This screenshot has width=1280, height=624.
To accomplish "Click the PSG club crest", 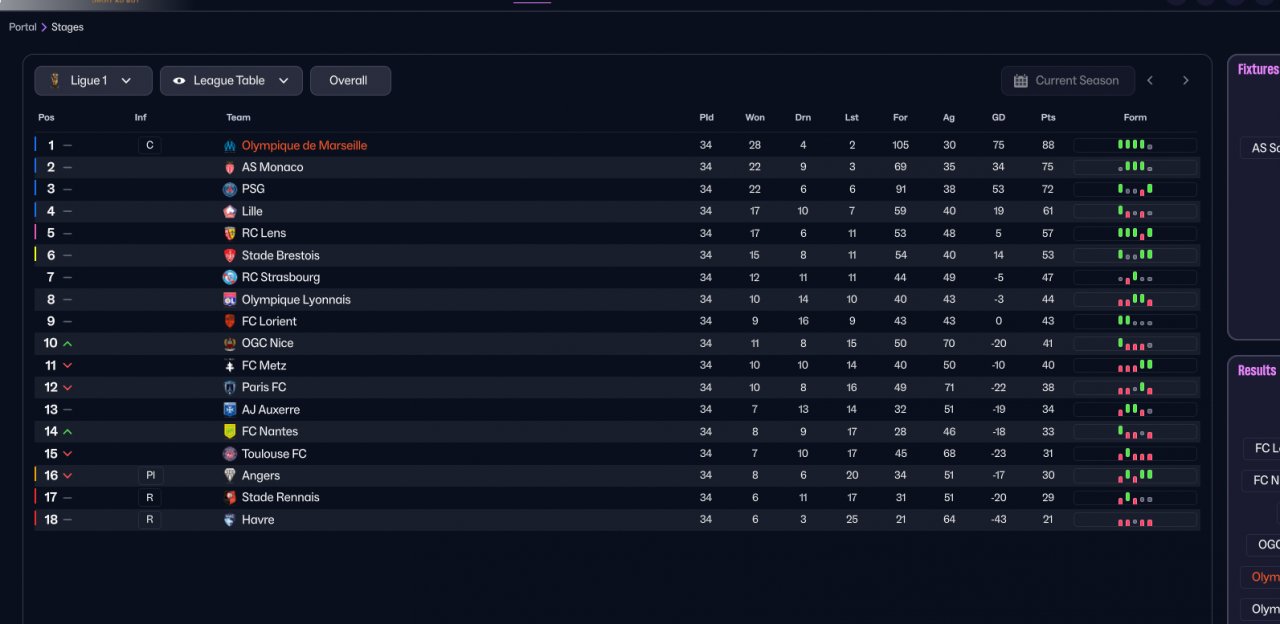I will pyautogui.click(x=230, y=190).
